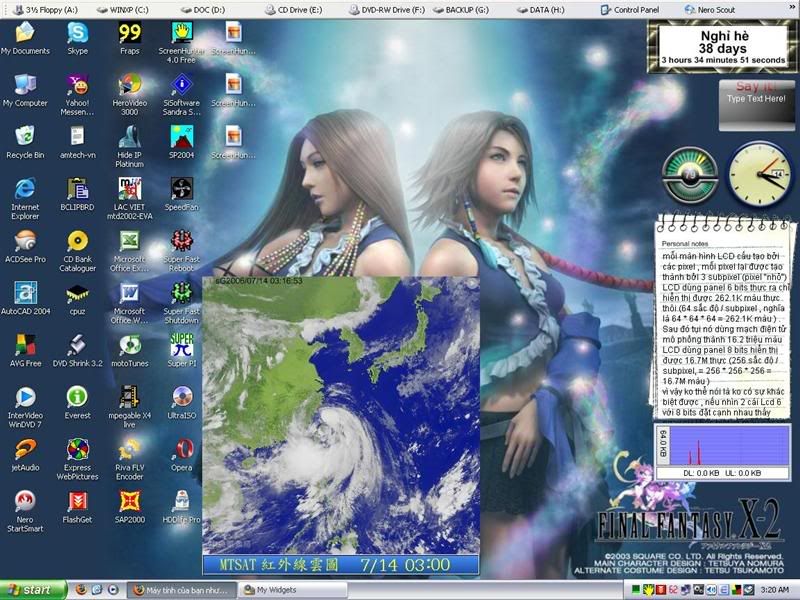Launch Skype from the desktop
800x600 pixels.
click(x=78, y=38)
